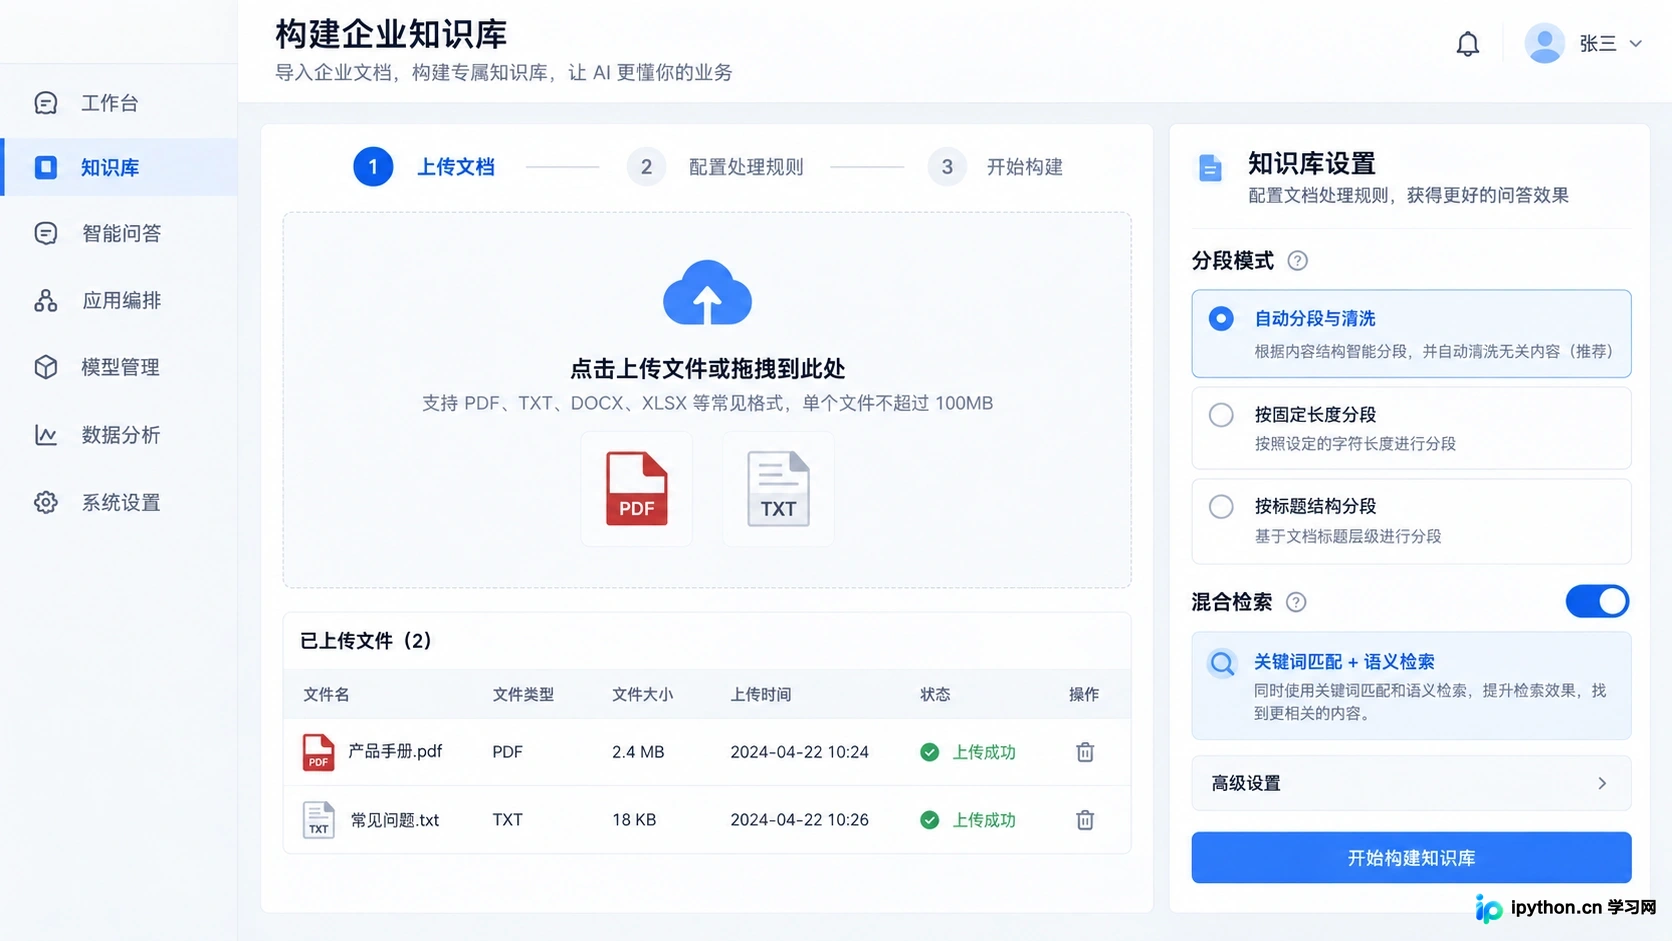Open 知识库 in the sidebar
The image size is (1672, 941).
119,167
